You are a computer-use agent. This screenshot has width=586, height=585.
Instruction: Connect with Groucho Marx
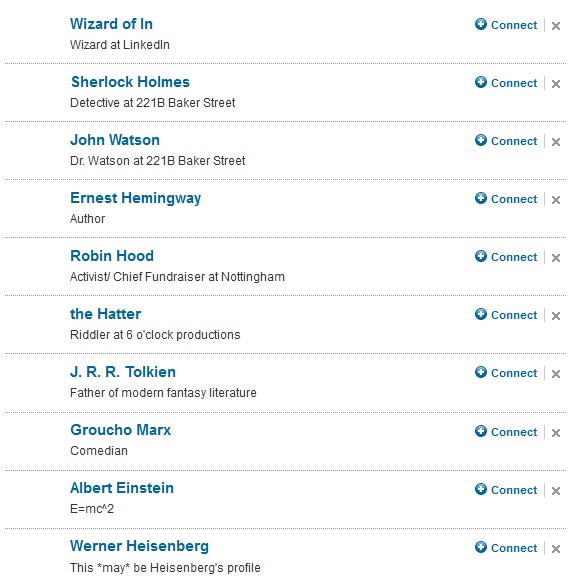pyautogui.click(x=514, y=432)
